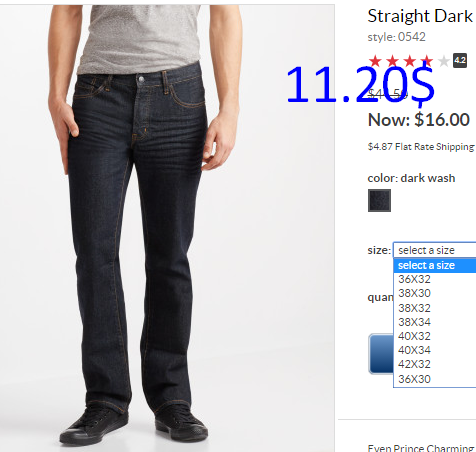Click the Straight Dark product title
The height and width of the screenshot is (452, 476).
pos(421,16)
